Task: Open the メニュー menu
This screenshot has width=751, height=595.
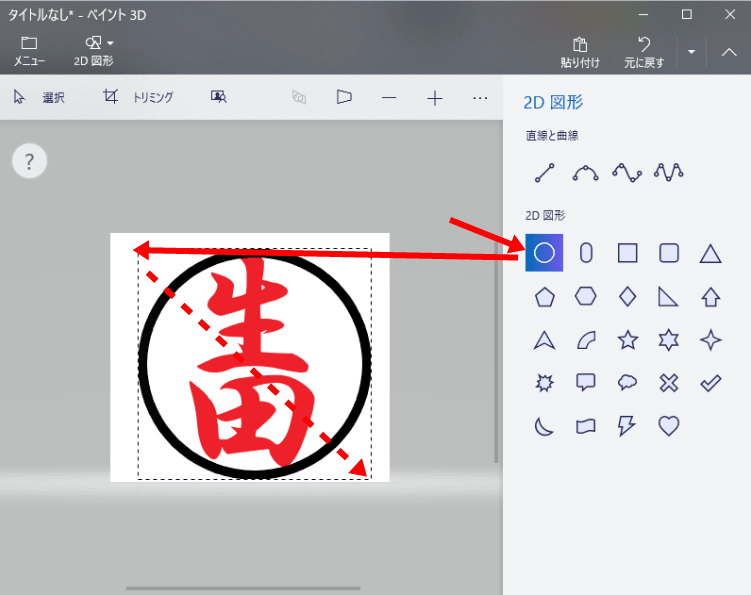Action: tap(29, 50)
